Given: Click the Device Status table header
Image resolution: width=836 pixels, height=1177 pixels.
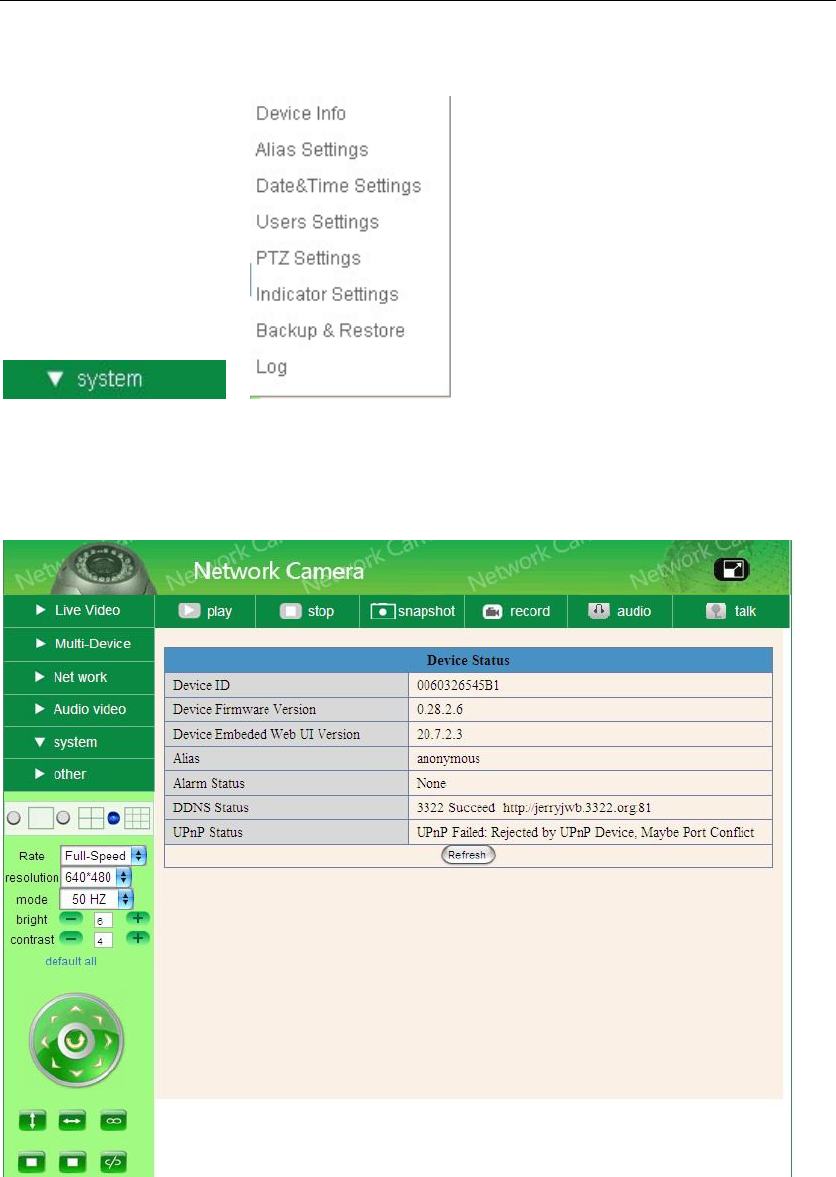Looking at the screenshot, I should pos(468,661).
